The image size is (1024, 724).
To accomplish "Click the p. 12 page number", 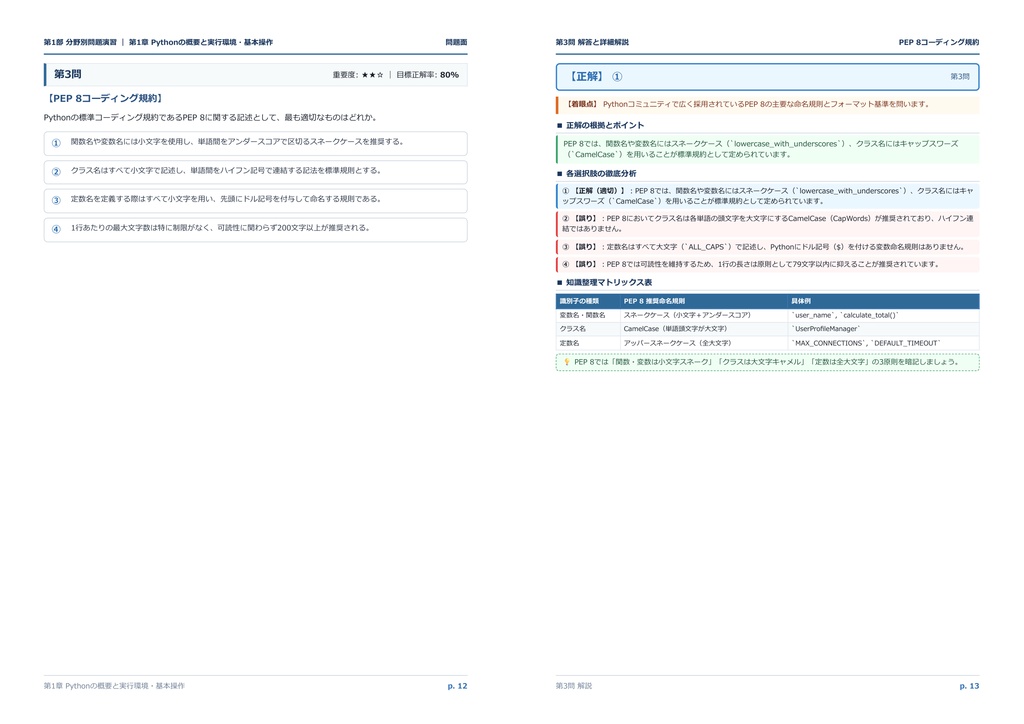I will [x=457, y=686].
